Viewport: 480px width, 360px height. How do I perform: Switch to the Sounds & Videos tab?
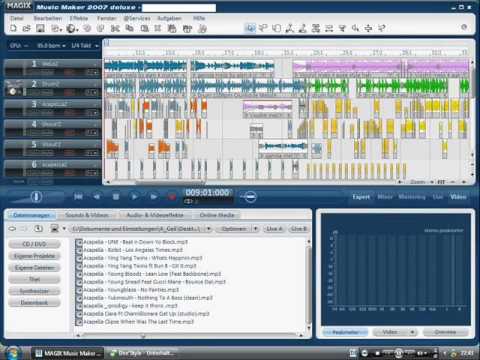pos(87,215)
